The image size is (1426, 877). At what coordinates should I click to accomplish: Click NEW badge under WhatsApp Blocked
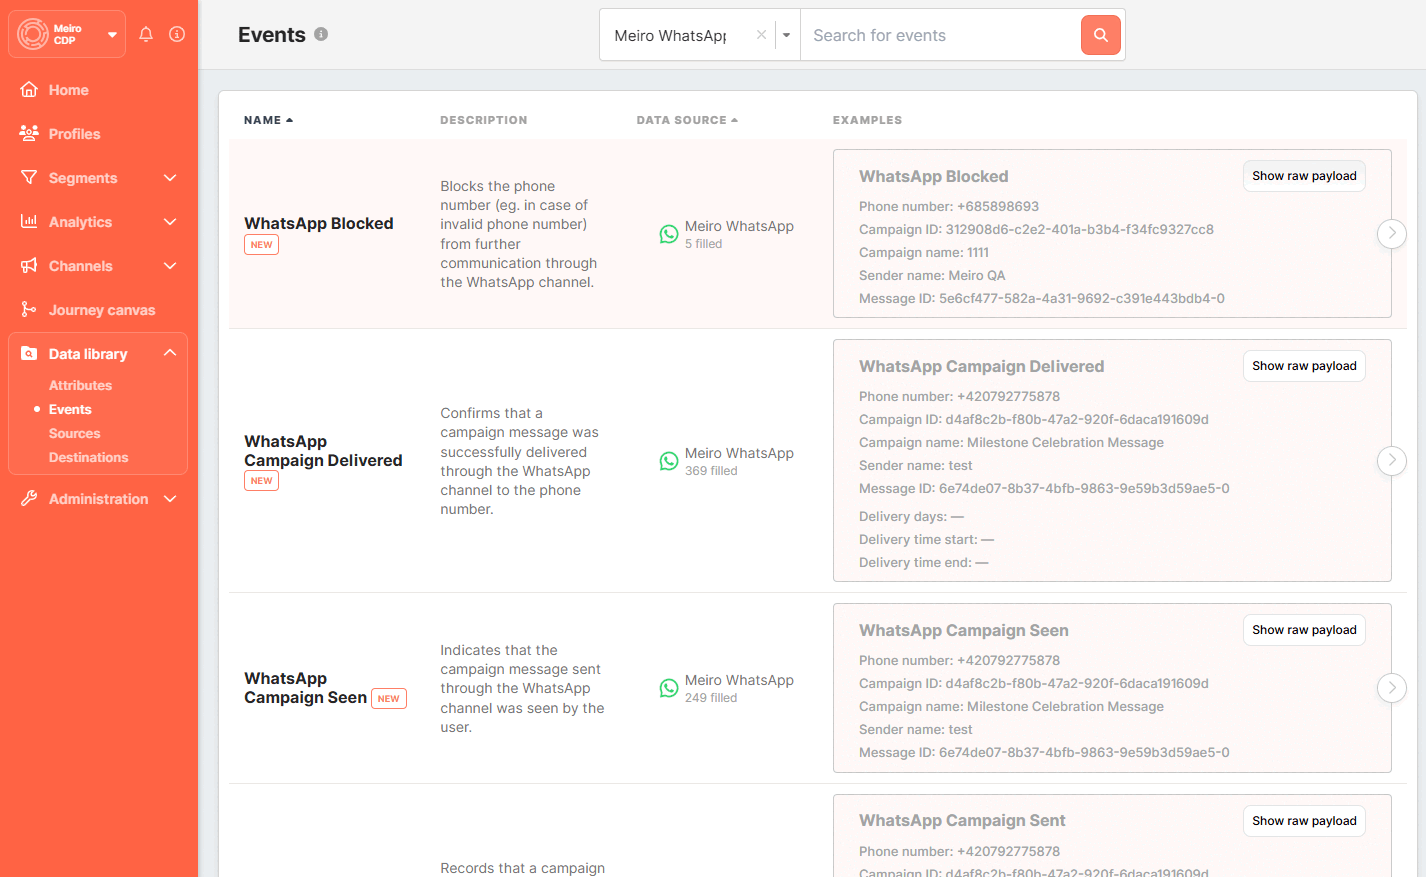point(262,245)
